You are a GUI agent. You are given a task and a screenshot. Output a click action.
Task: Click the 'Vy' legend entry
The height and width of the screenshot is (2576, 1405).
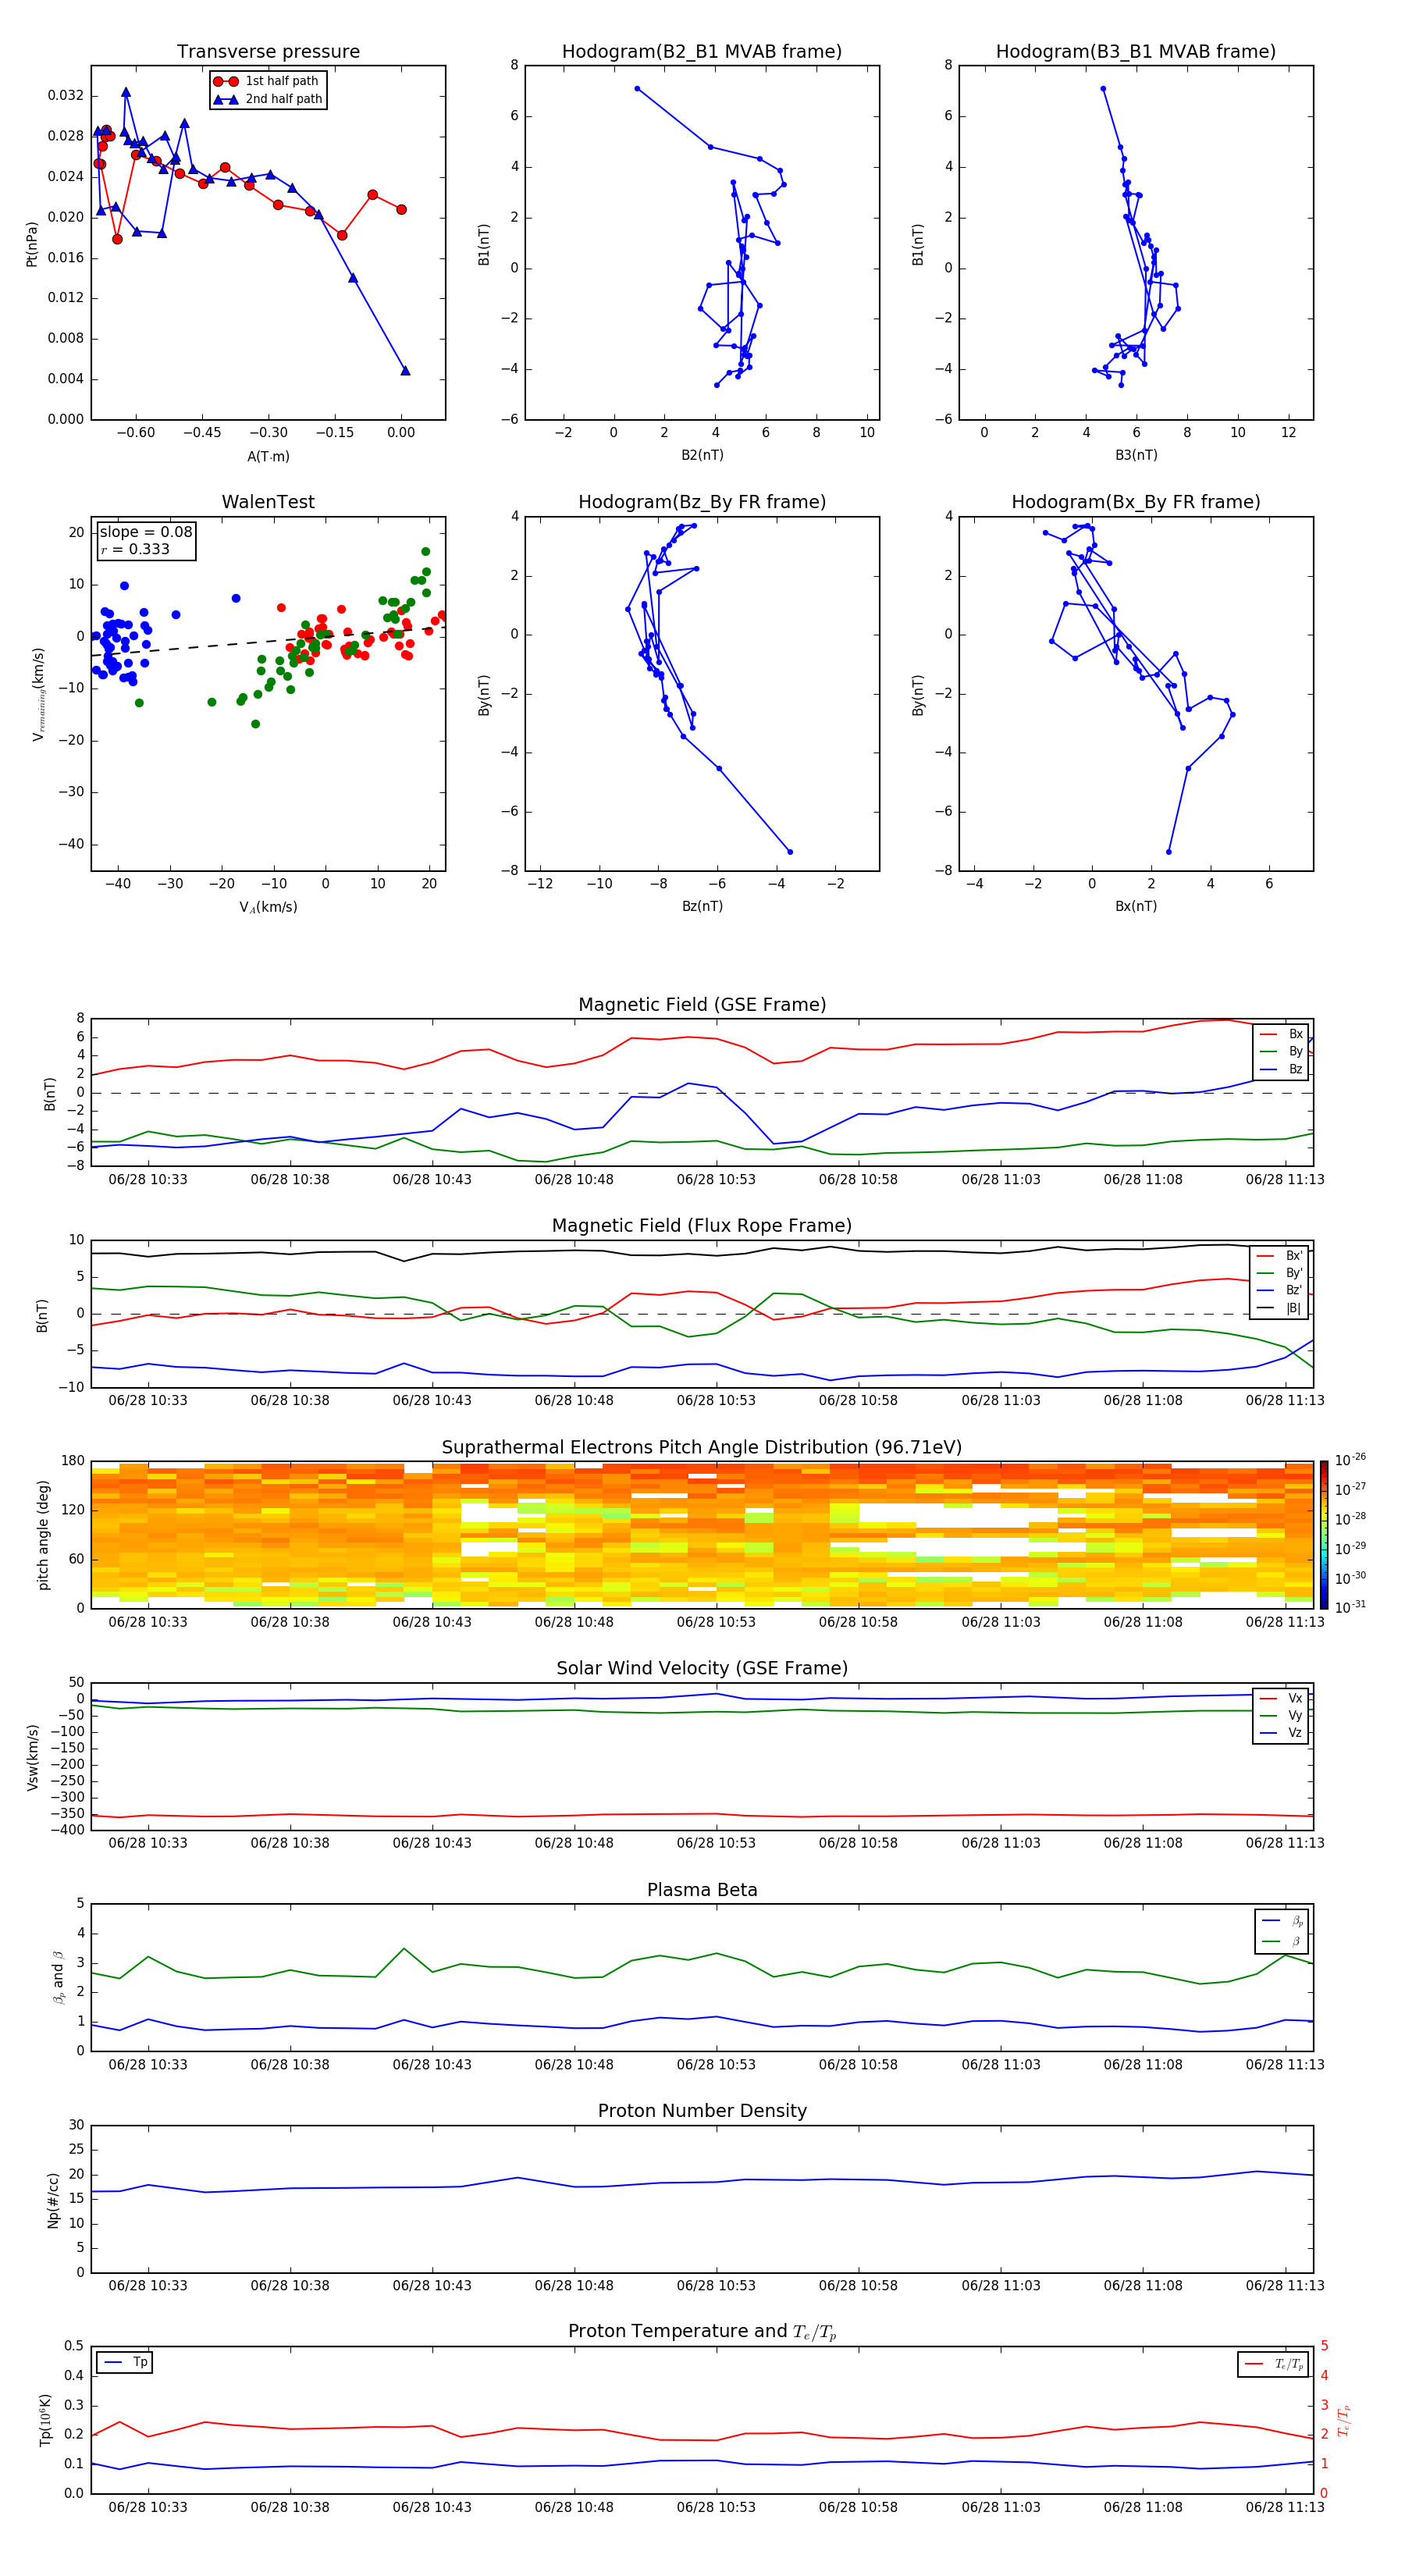click(x=1281, y=1715)
